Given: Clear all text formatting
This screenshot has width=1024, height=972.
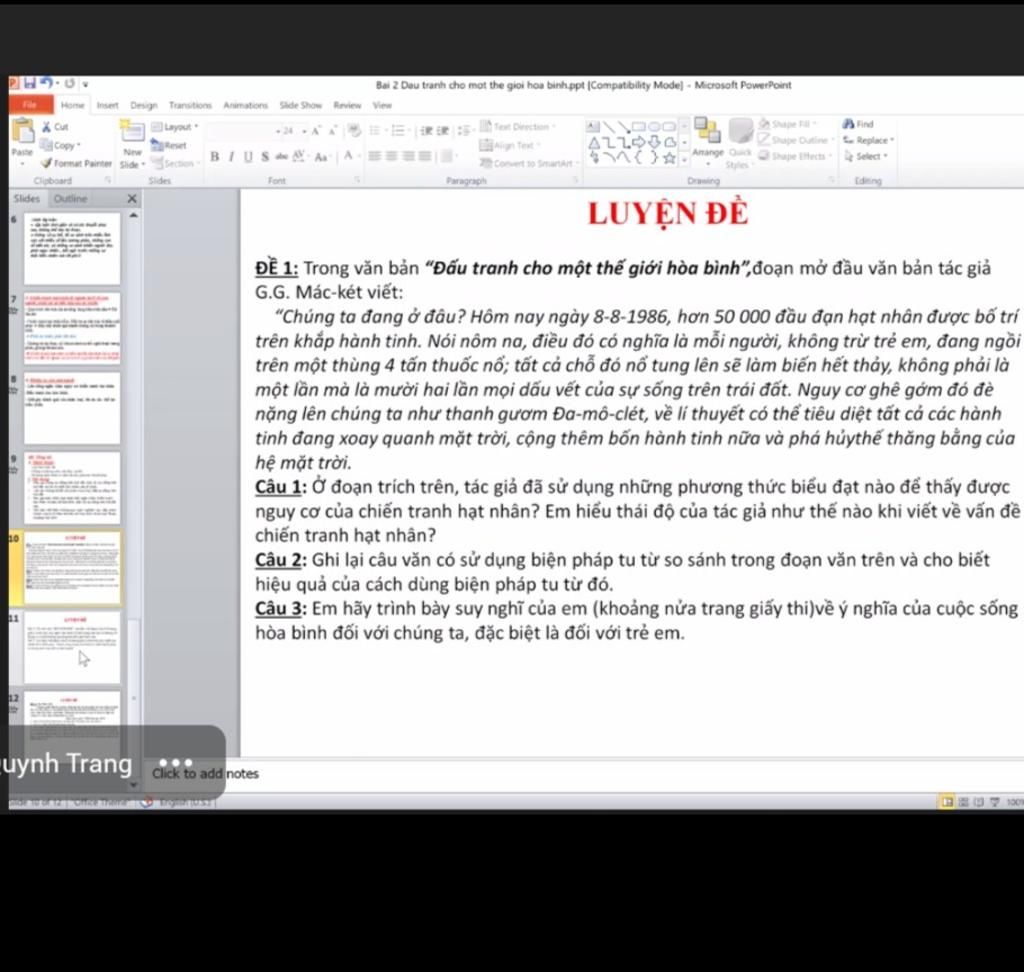Looking at the screenshot, I should [x=354, y=131].
